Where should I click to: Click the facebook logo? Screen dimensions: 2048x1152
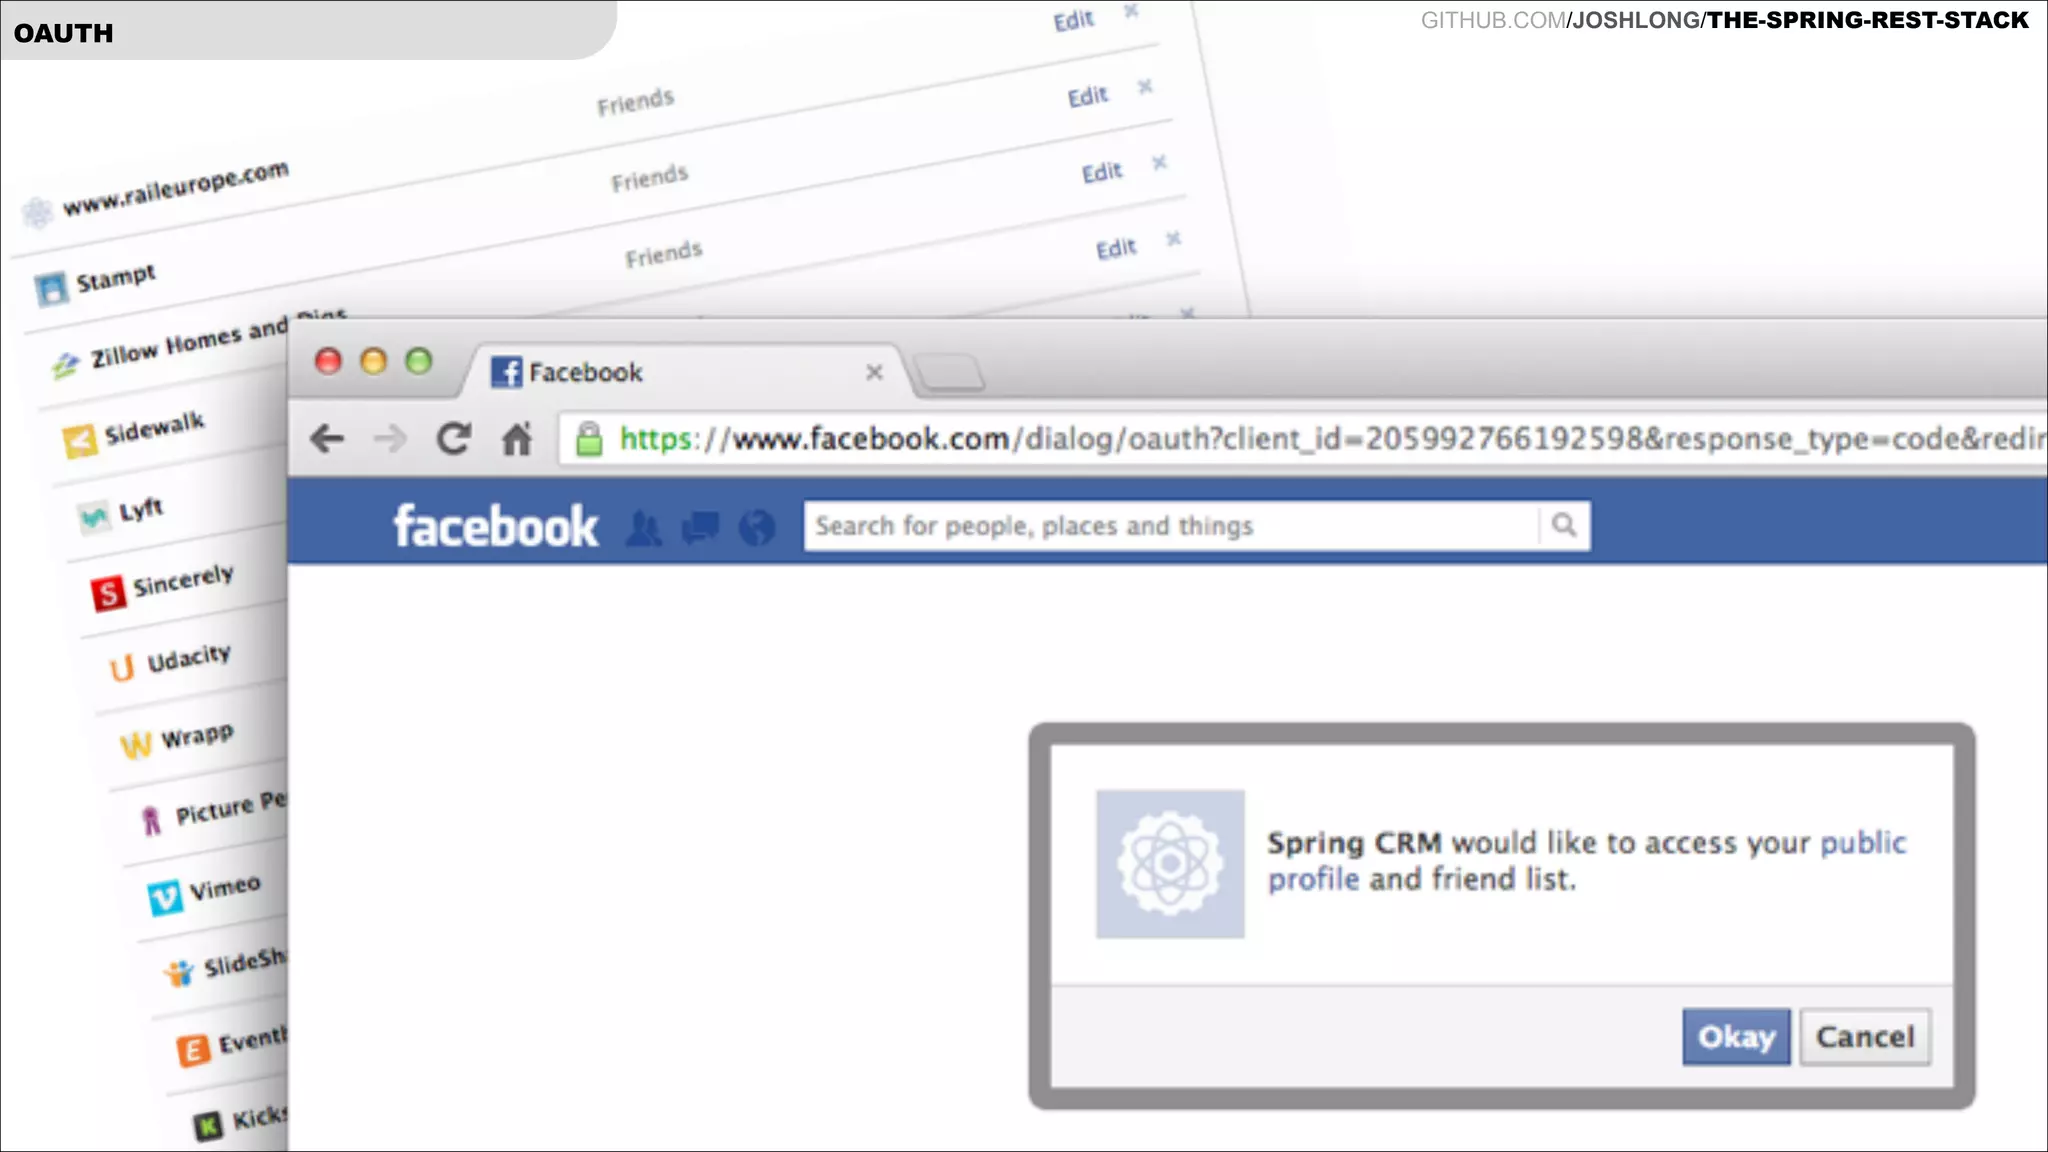(495, 527)
